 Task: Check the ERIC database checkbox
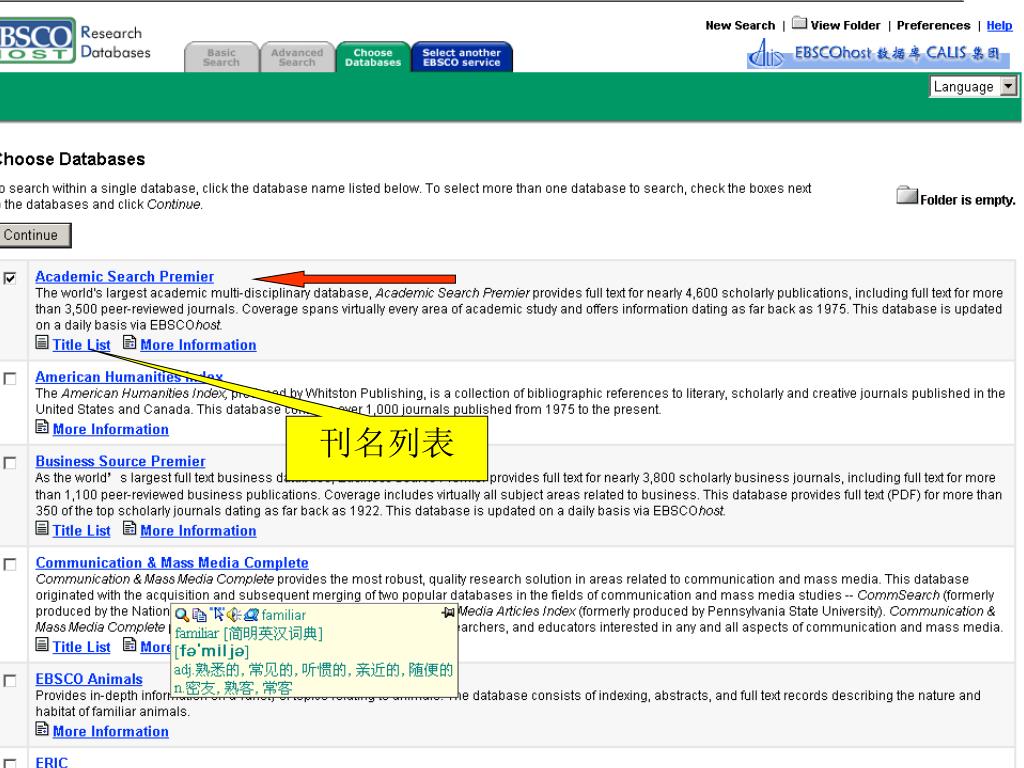[10, 763]
